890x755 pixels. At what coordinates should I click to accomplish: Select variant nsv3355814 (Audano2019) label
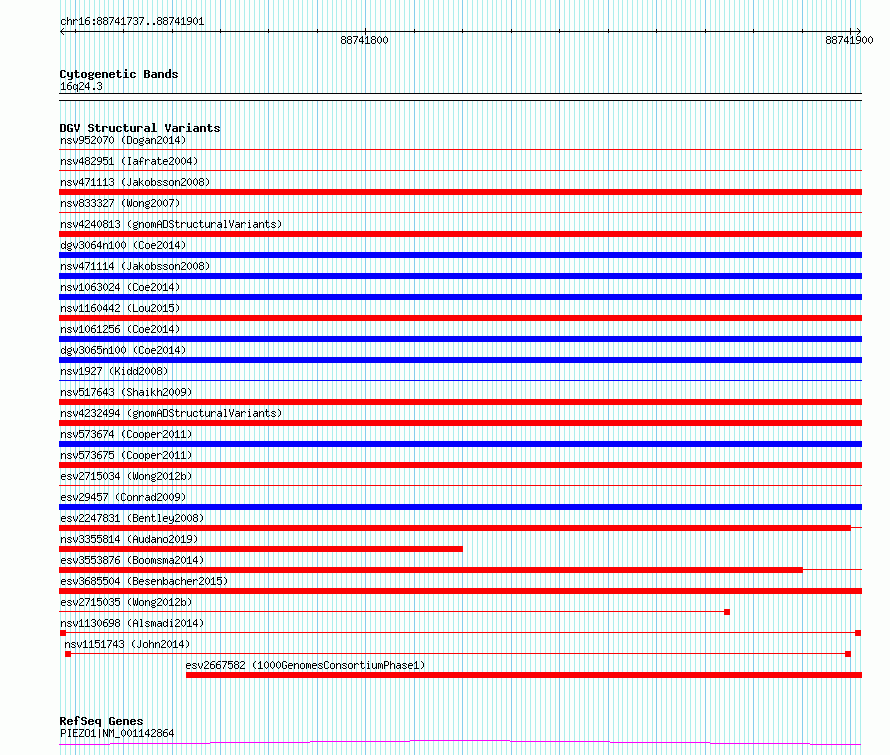129,539
